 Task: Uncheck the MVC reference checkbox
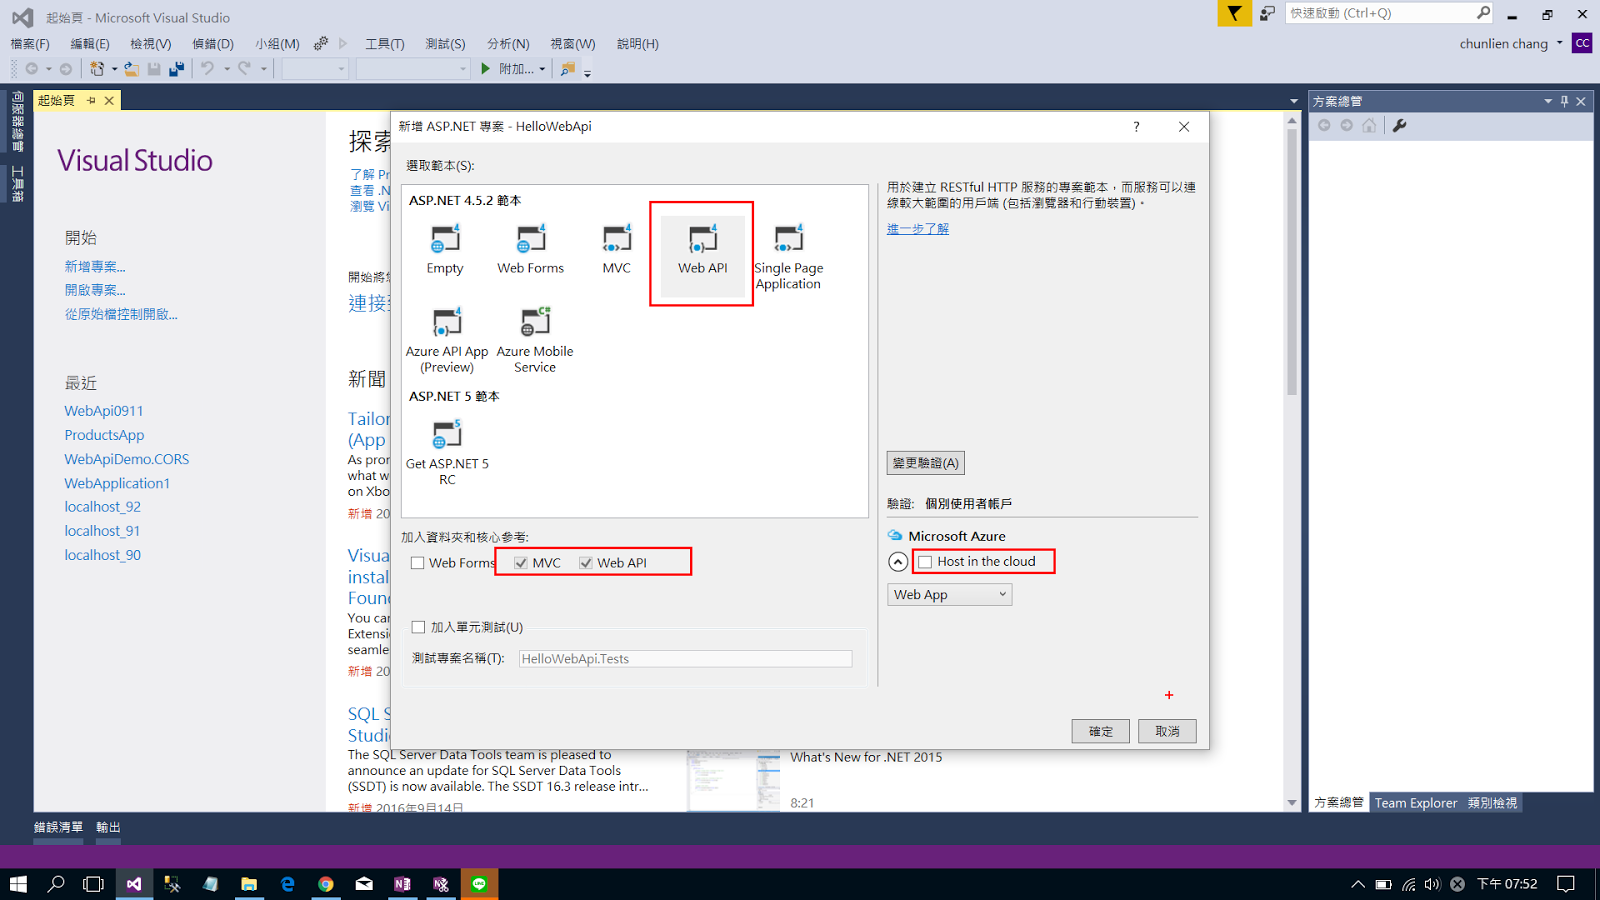tap(521, 563)
